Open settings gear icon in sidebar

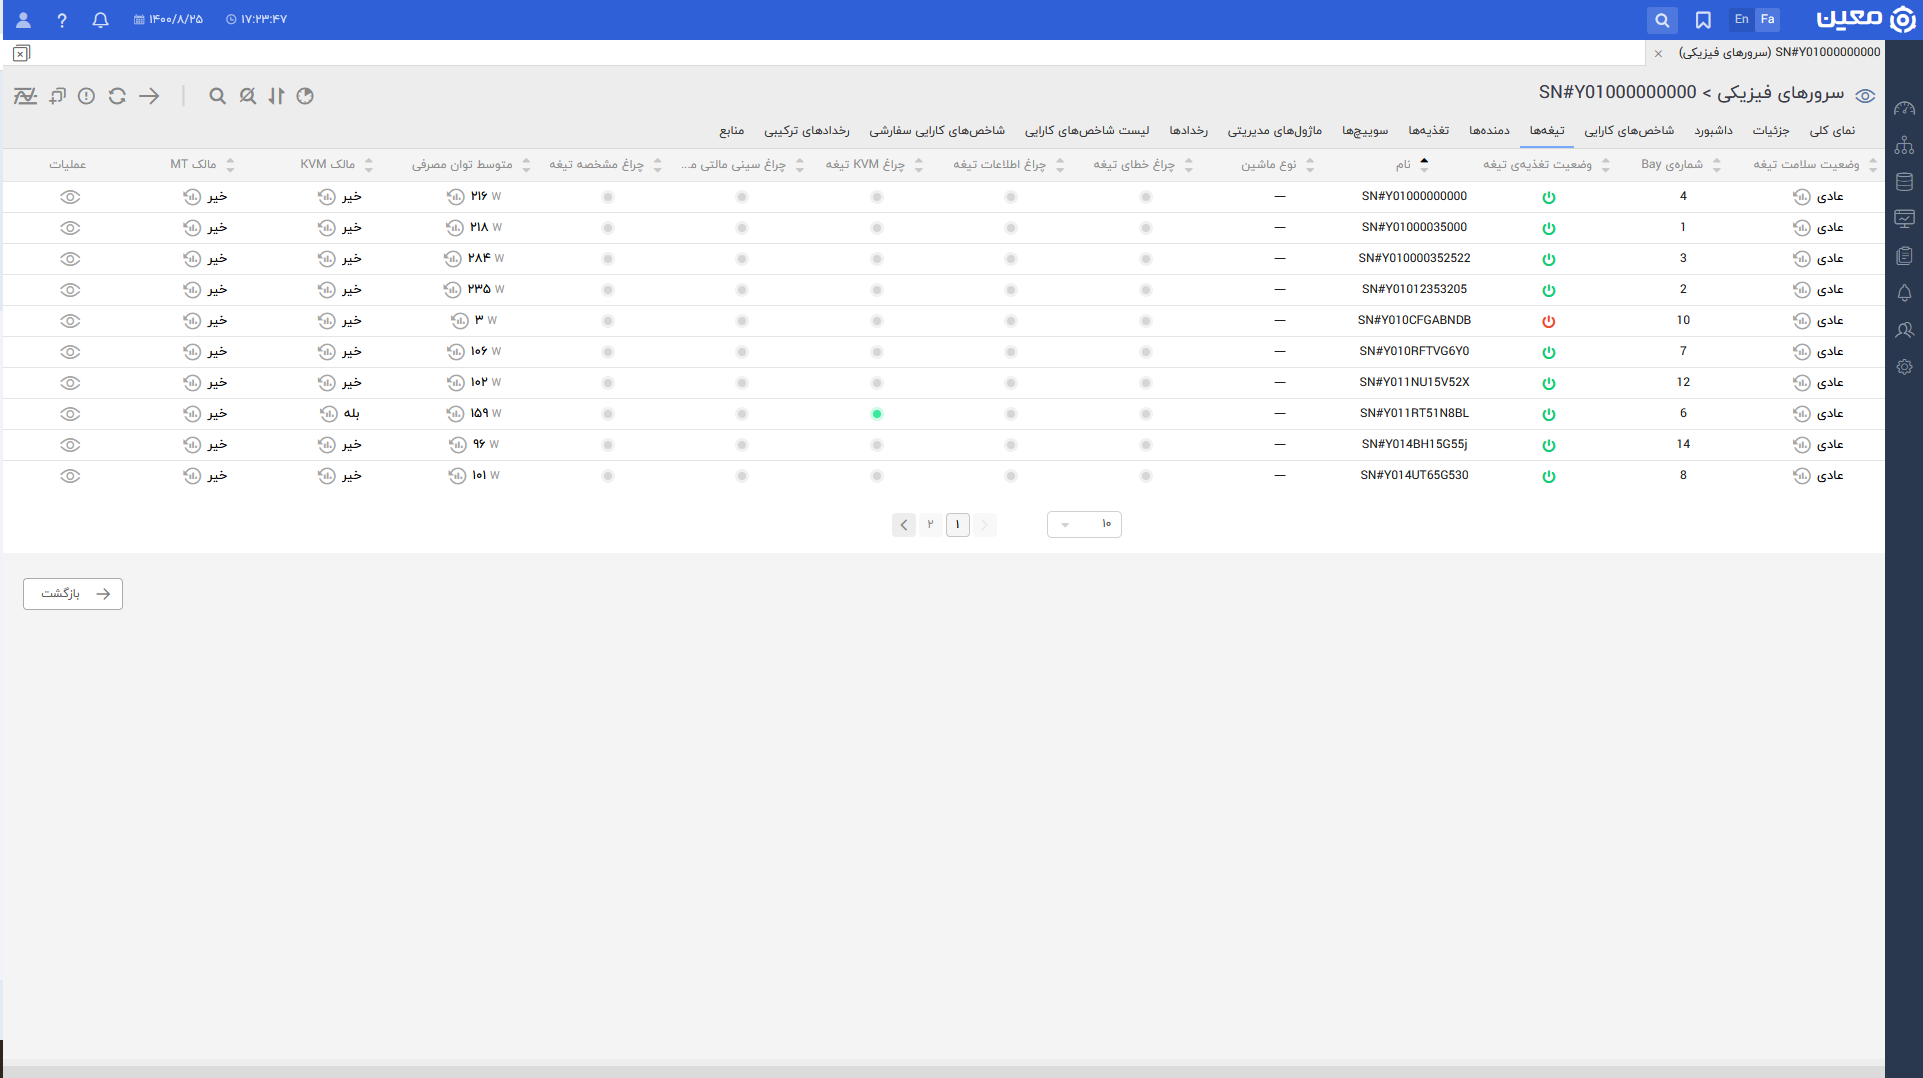(x=1904, y=367)
